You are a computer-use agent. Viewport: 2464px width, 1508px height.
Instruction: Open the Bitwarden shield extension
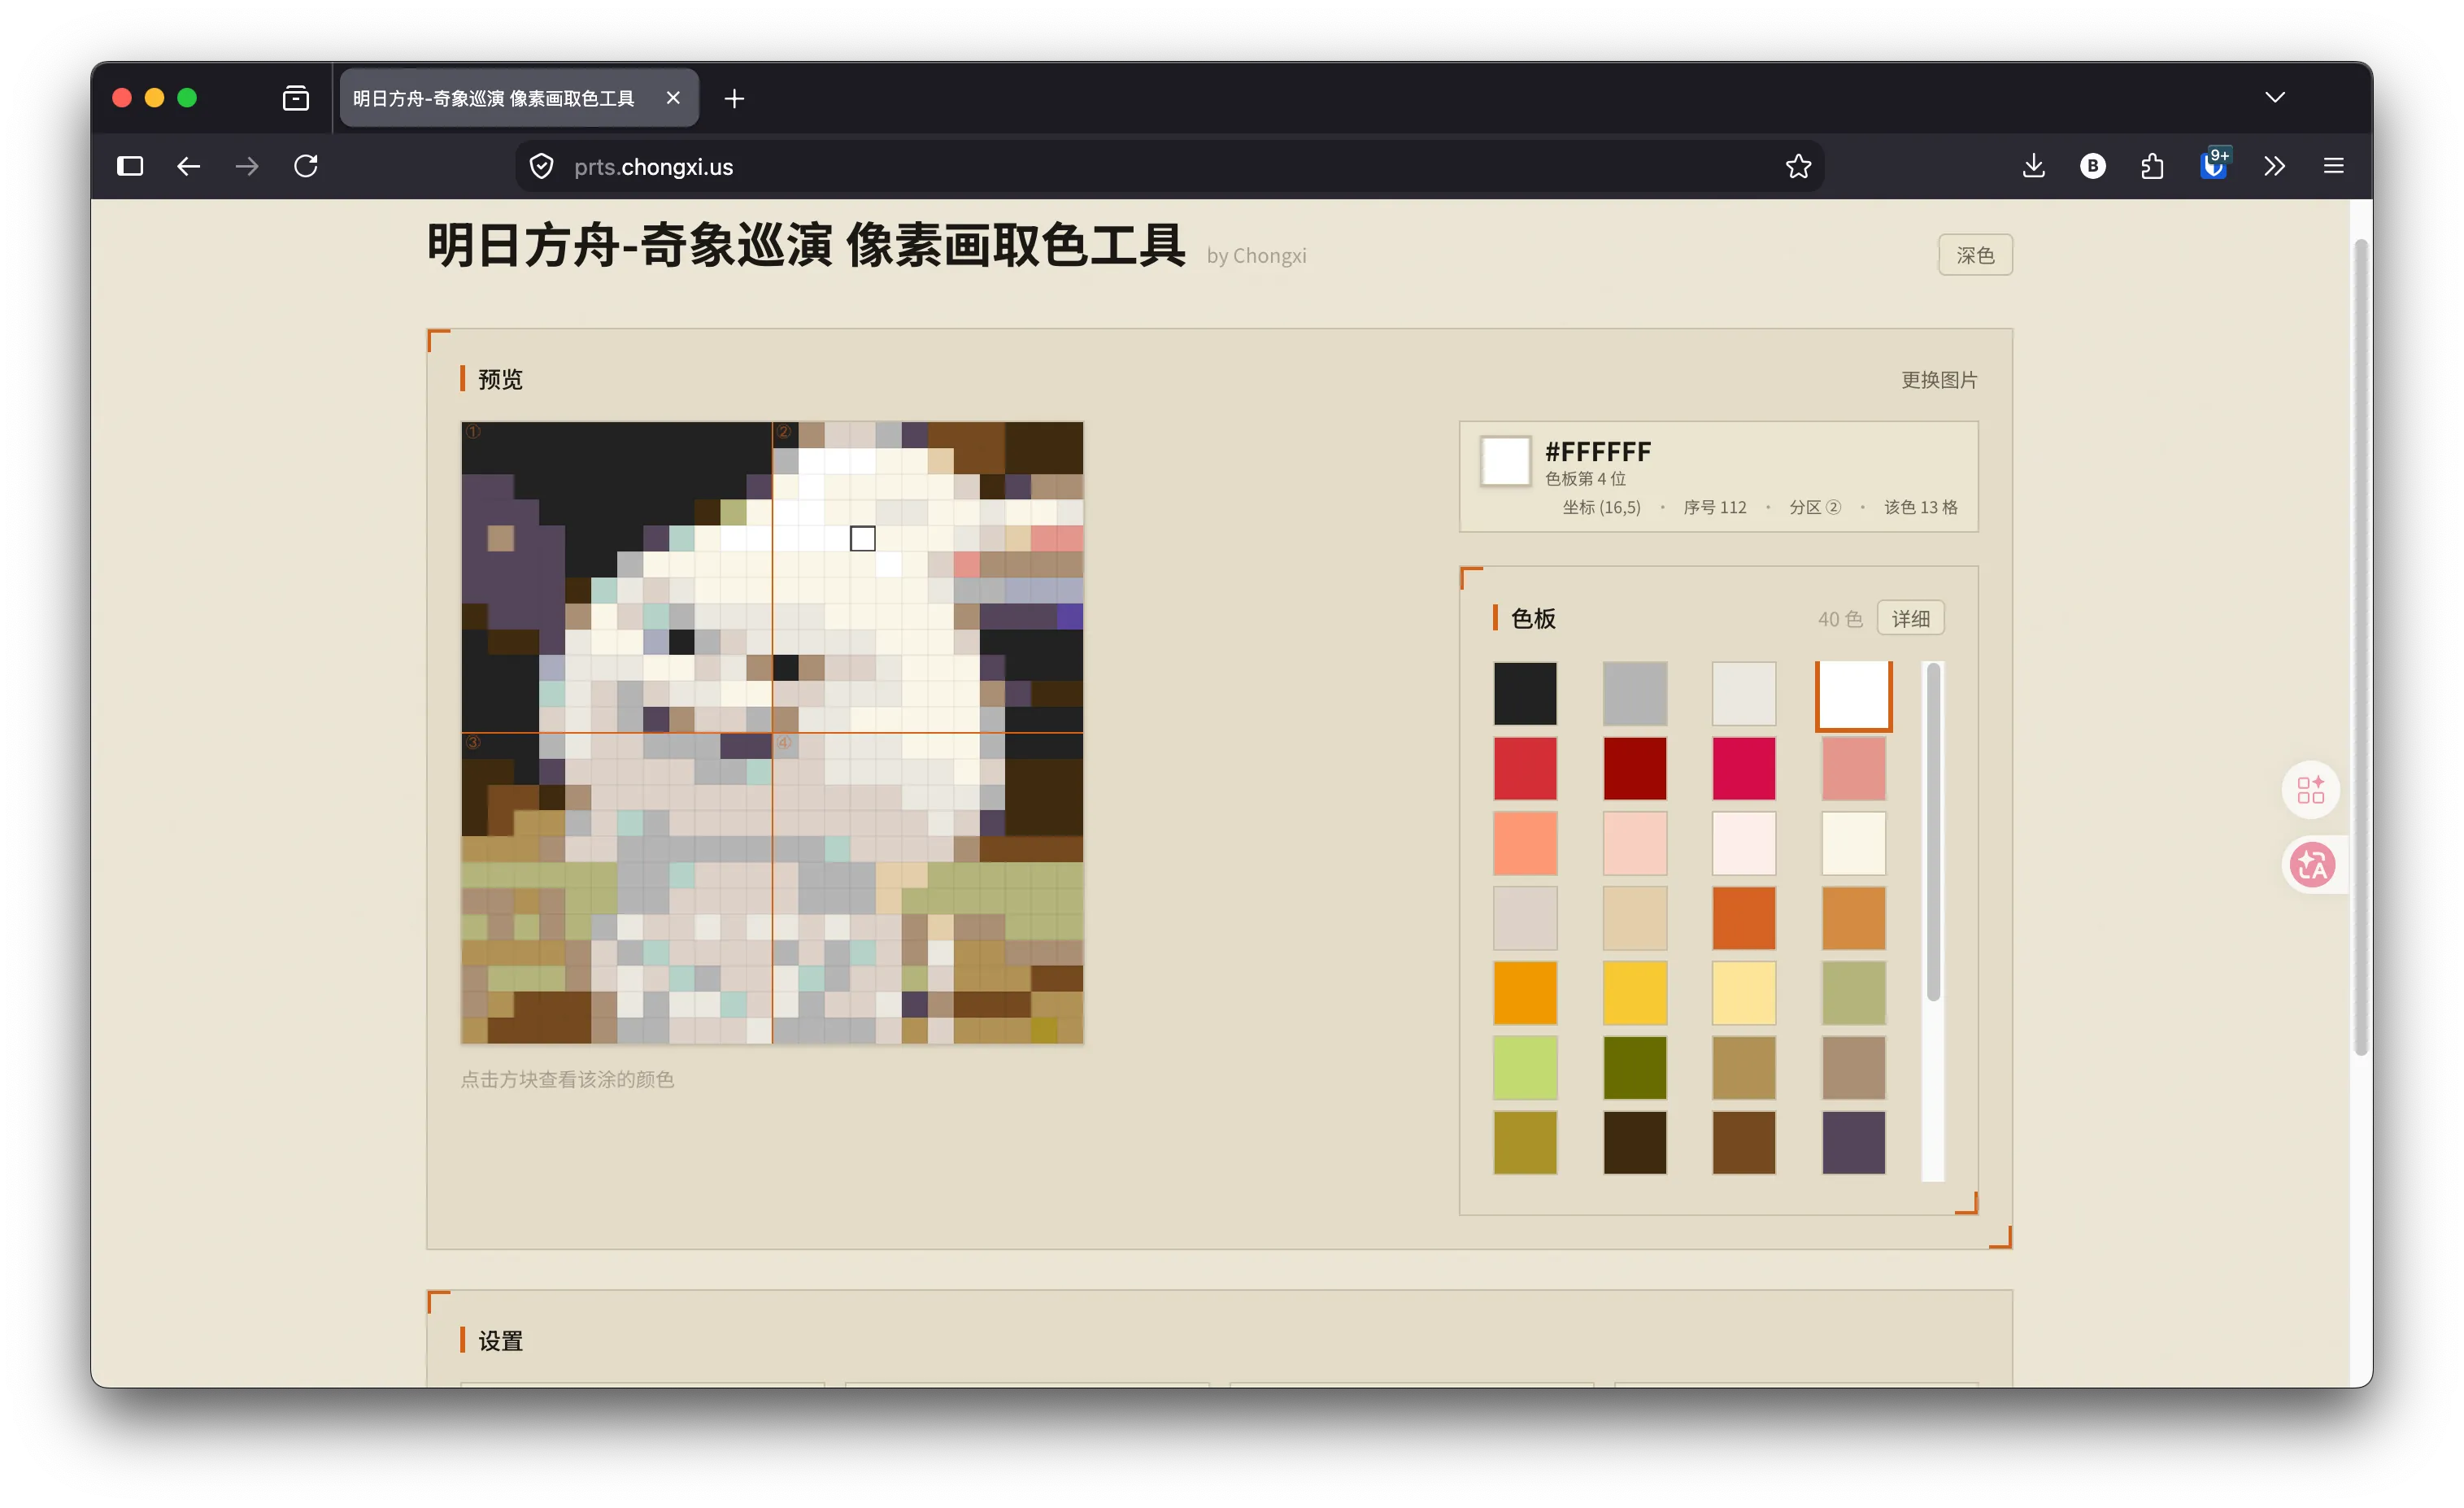2214,164
